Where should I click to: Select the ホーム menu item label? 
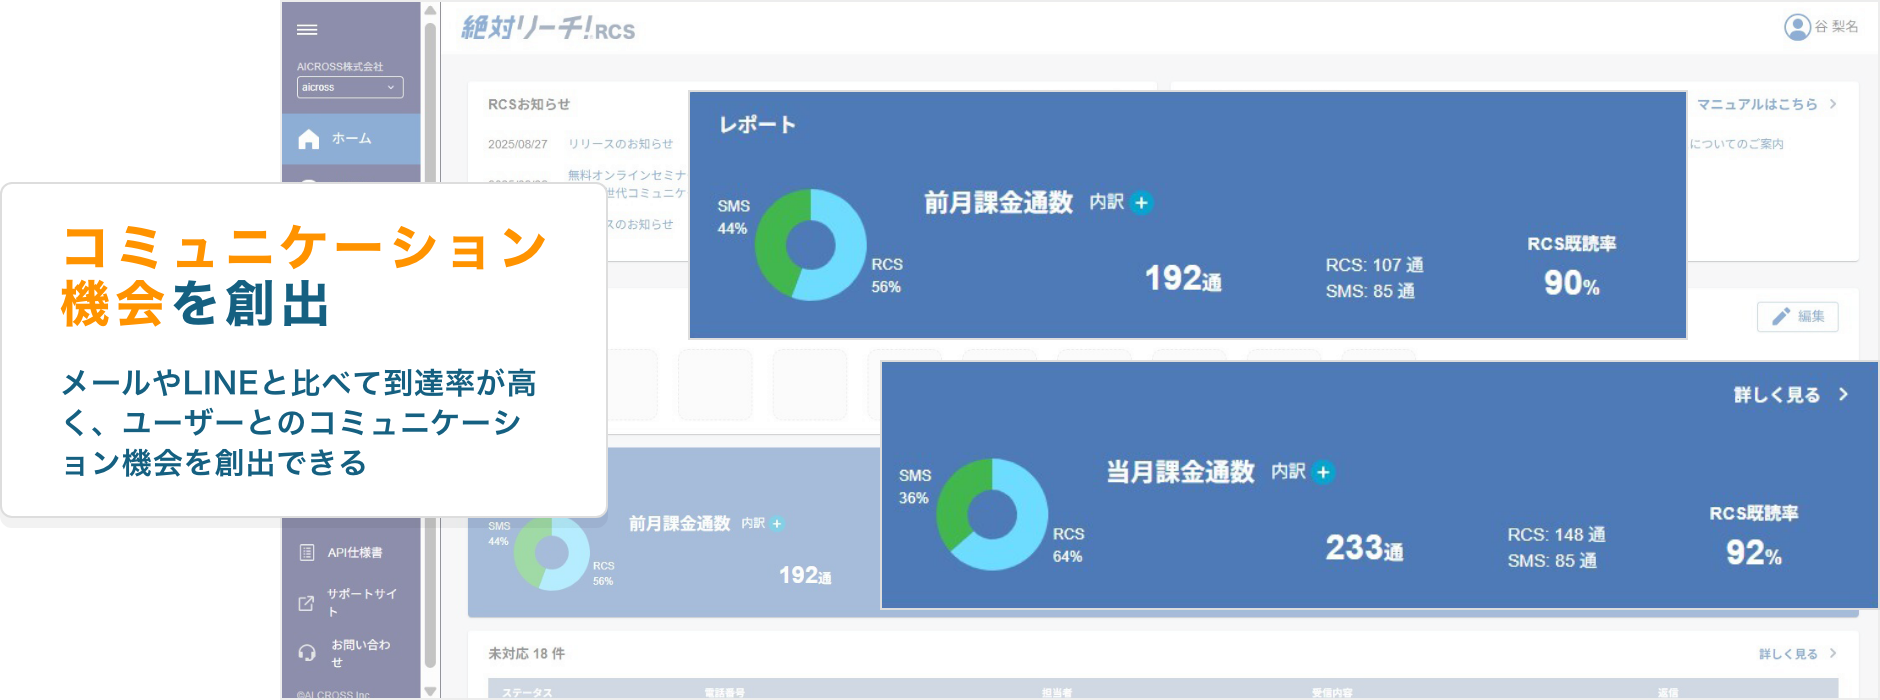[x=352, y=139]
